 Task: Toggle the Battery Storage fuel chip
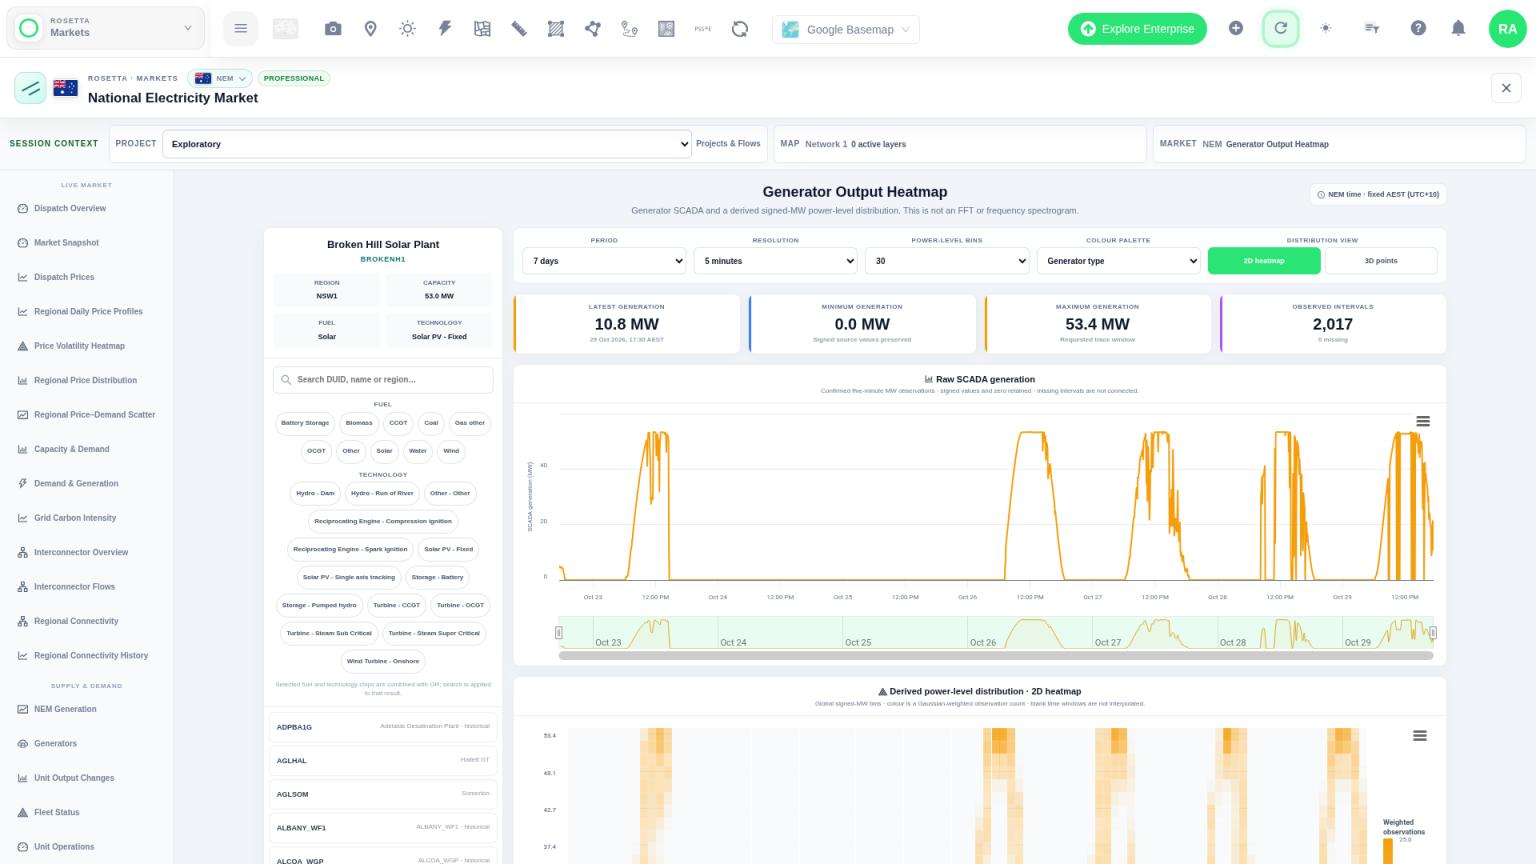[x=305, y=423]
